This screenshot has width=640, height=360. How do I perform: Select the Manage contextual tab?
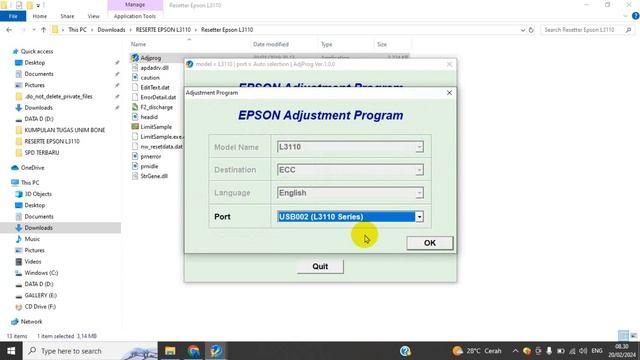135,5
